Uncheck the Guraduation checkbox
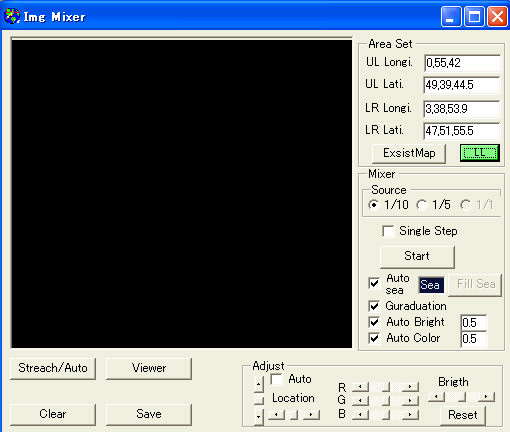Image resolution: width=510 pixels, height=432 pixels. (x=374, y=306)
